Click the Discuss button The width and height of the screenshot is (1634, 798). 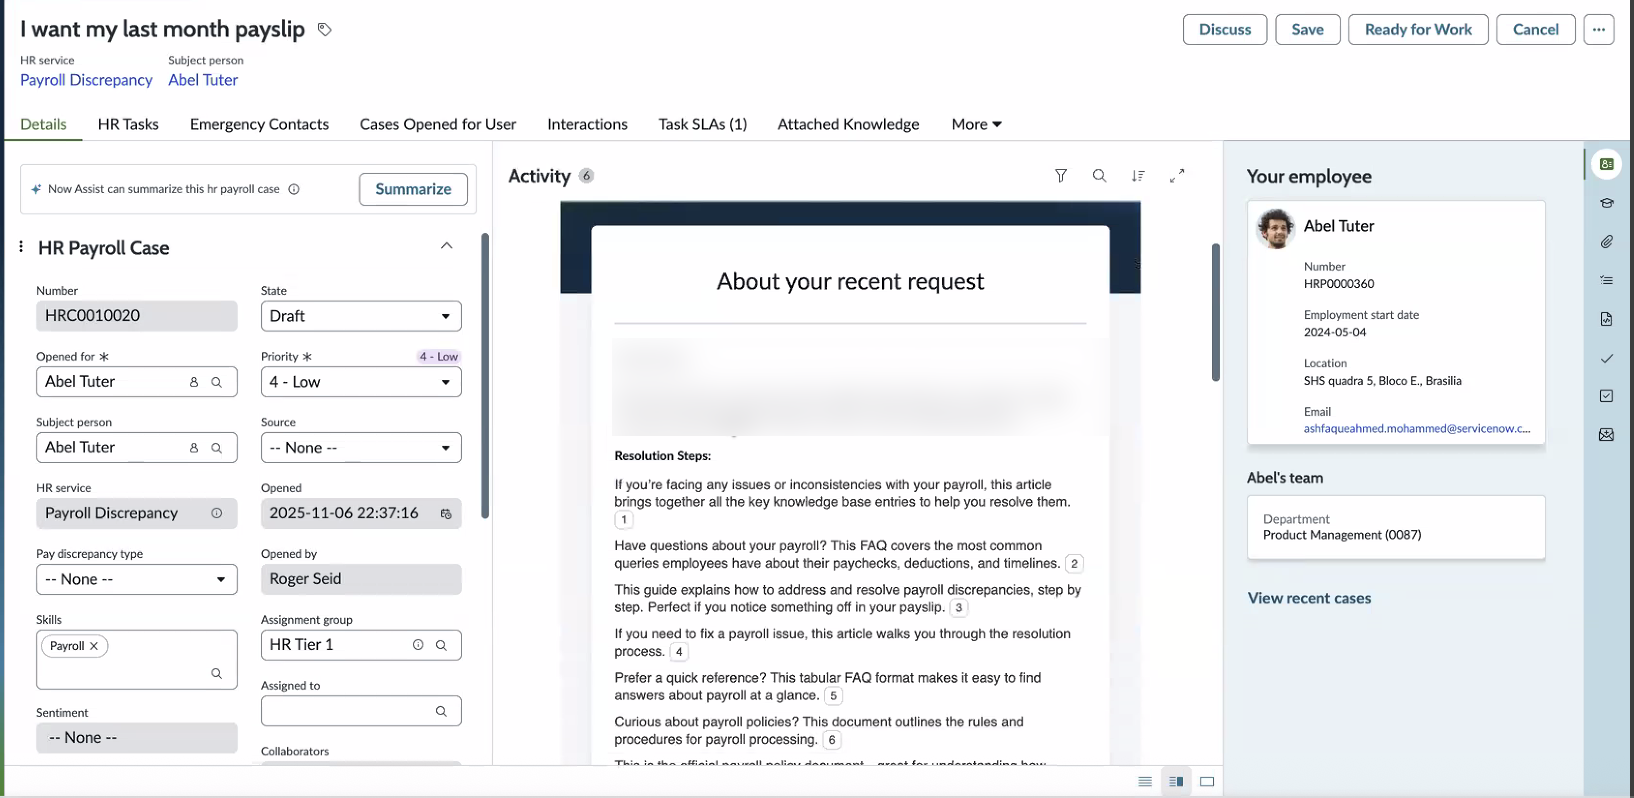point(1225,30)
